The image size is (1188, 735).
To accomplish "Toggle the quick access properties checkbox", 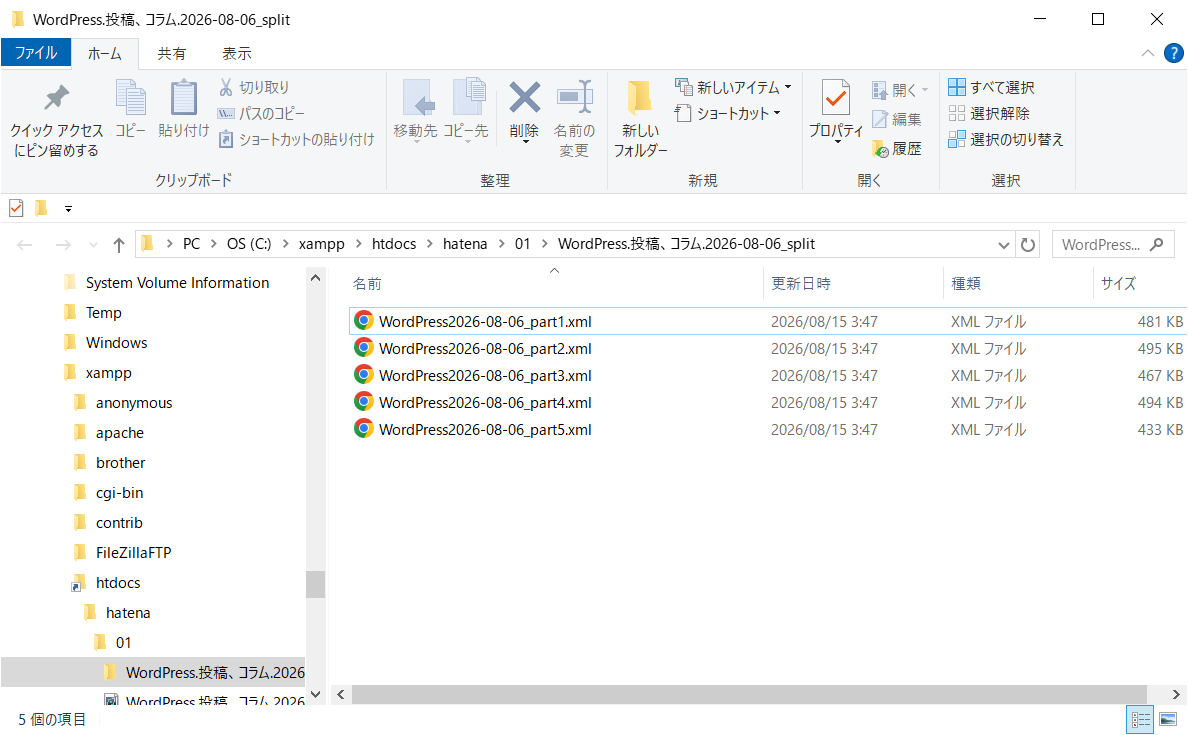I will tap(16, 208).
